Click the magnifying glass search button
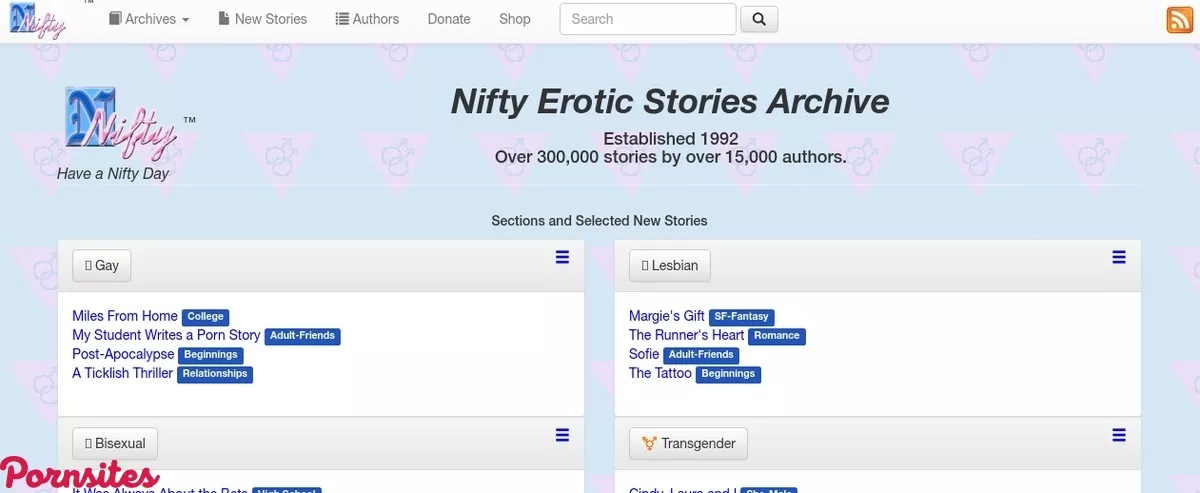 tap(759, 19)
